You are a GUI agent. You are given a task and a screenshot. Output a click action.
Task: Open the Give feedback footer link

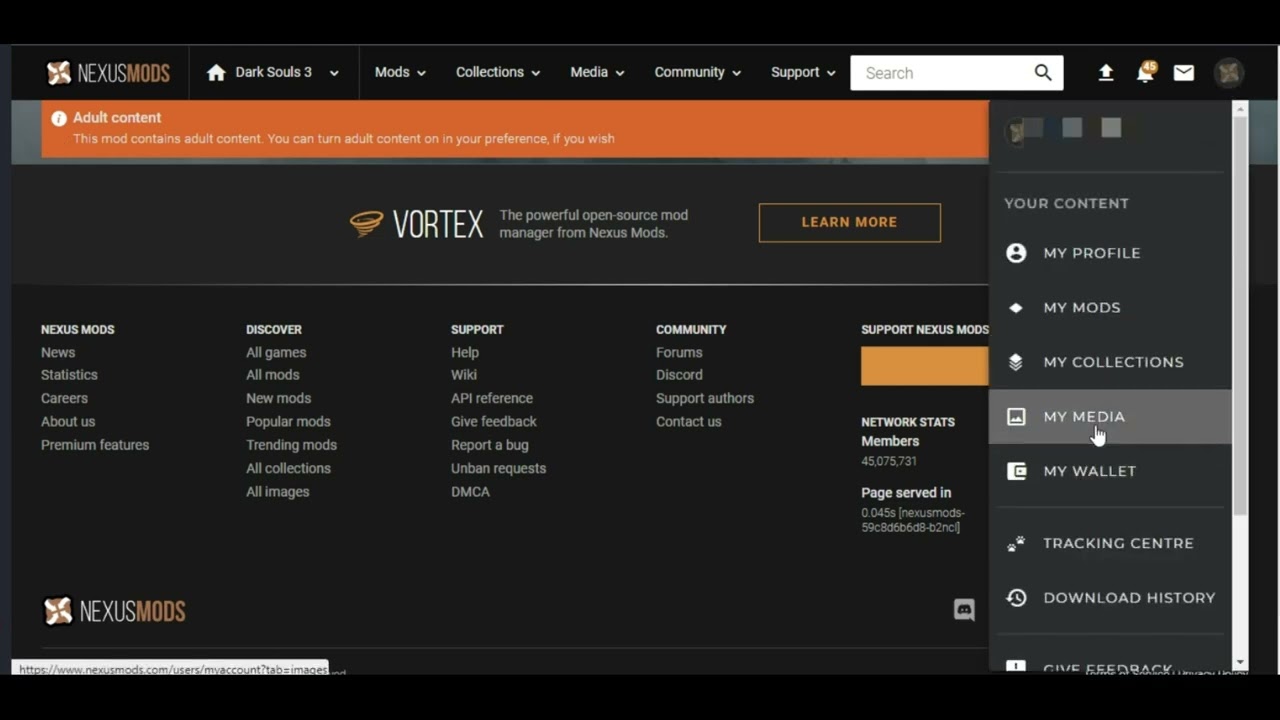pos(494,422)
